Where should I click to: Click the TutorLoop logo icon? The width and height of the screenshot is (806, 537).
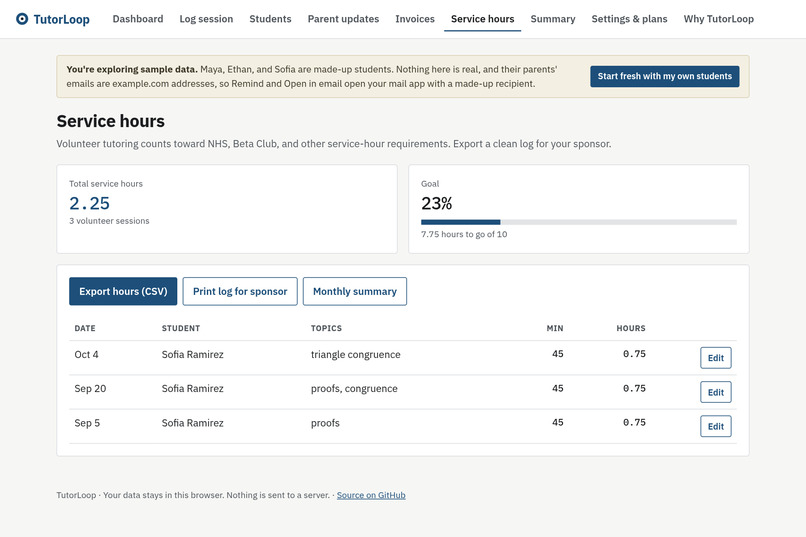pyautogui.click(x=22, y=19)
